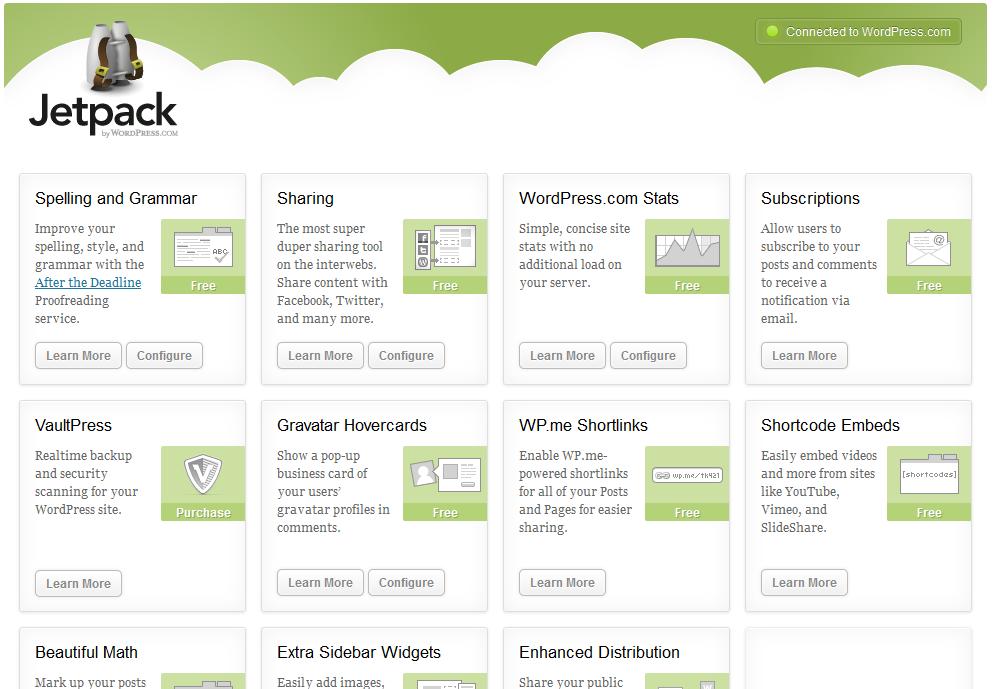Configure the WordPress.com Stats module

[x=648, y=356]
